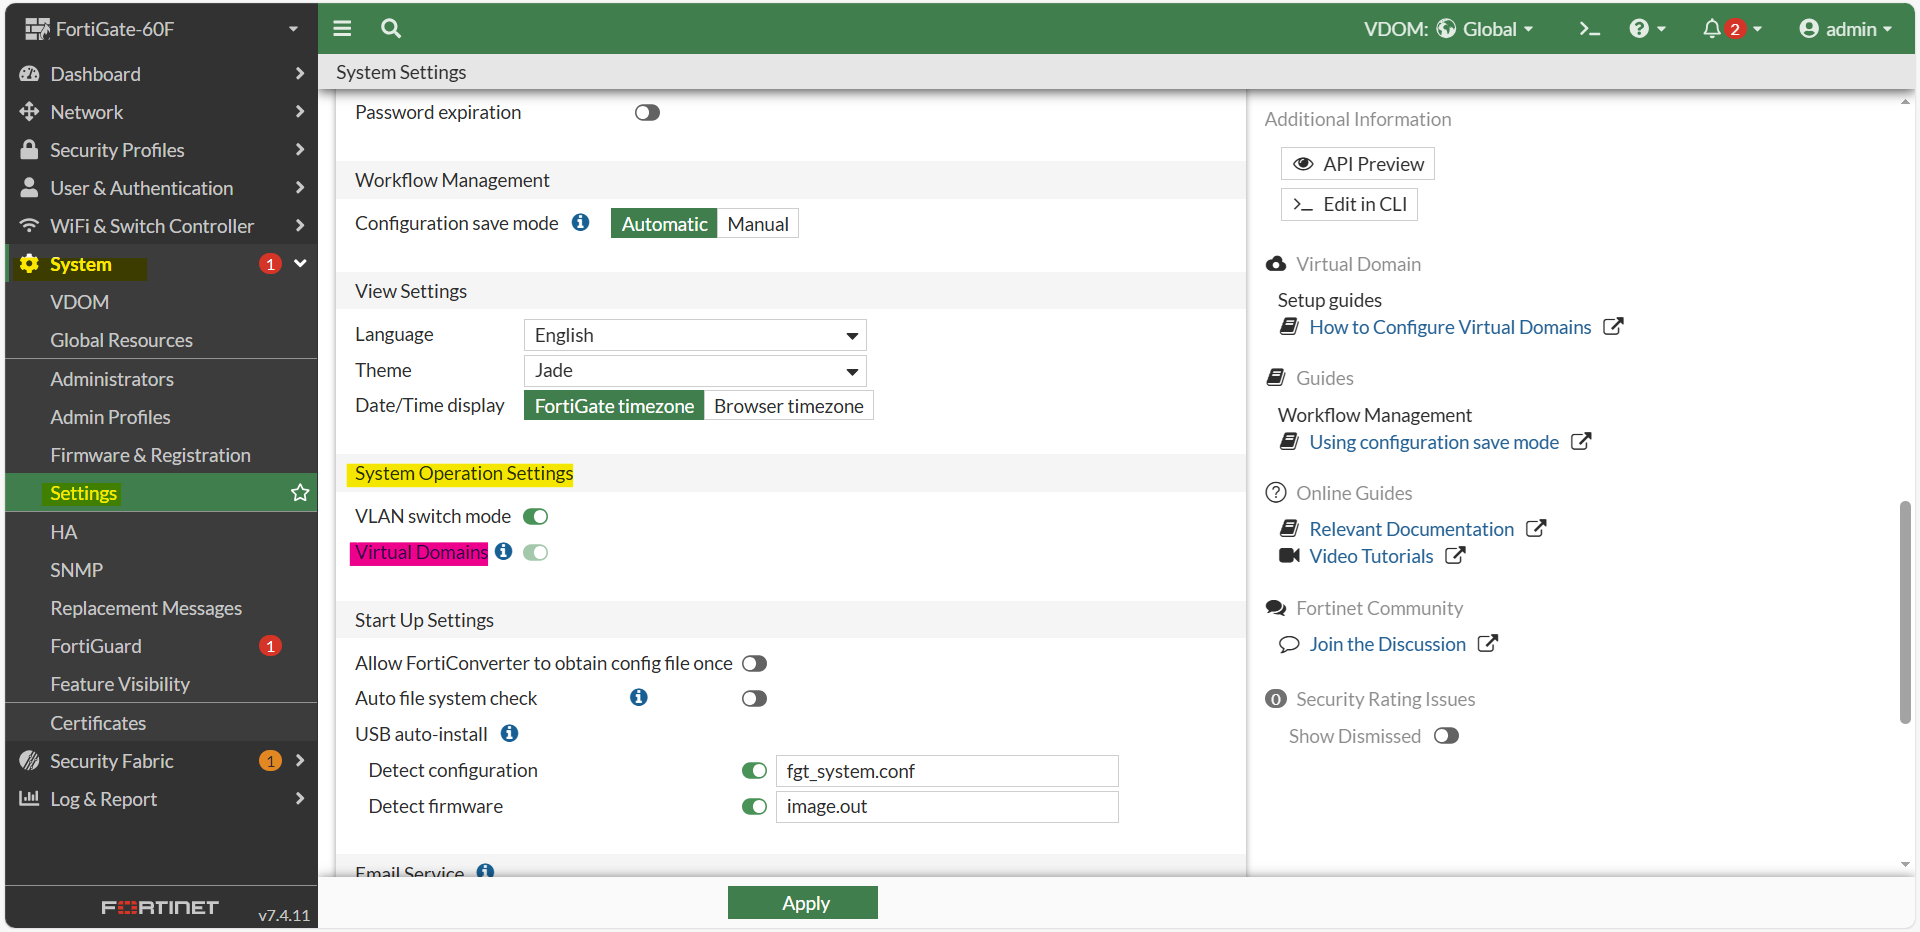Expand the Security Fabric menu chevron
This screenshot has width=1920, height=932.
[300, 761]
